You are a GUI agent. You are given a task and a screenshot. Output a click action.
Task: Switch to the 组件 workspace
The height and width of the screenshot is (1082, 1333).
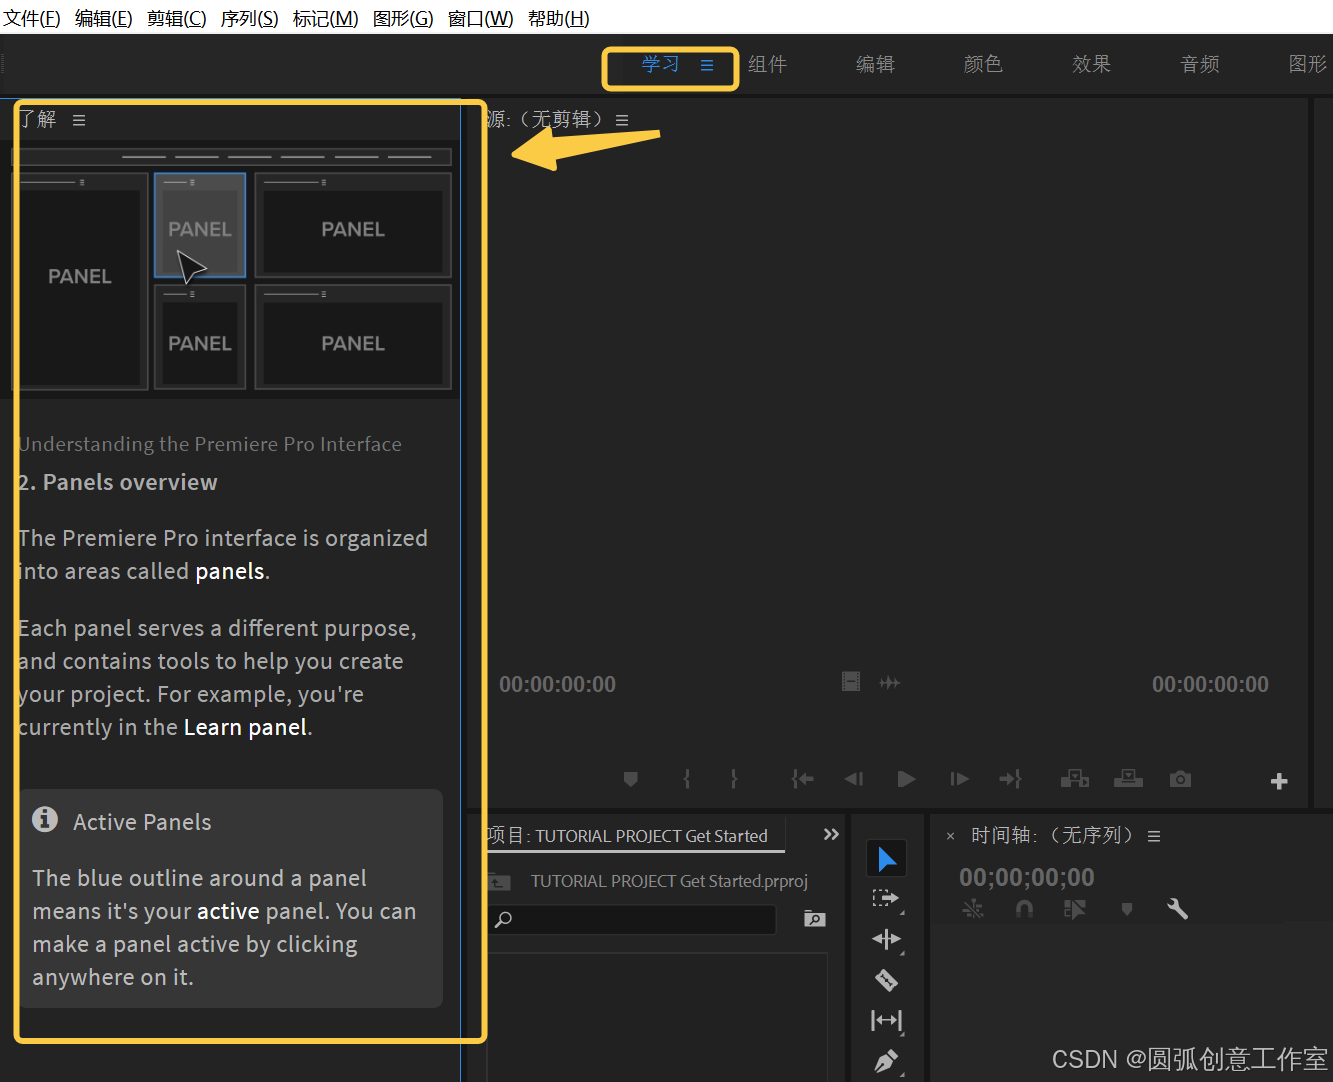click(768, 64)
